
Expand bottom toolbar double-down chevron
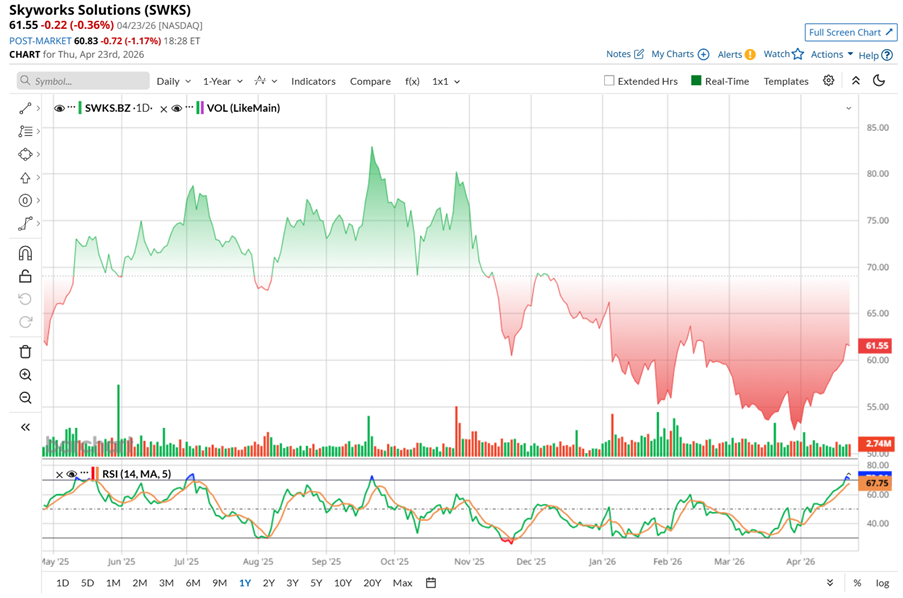(830, 582)
